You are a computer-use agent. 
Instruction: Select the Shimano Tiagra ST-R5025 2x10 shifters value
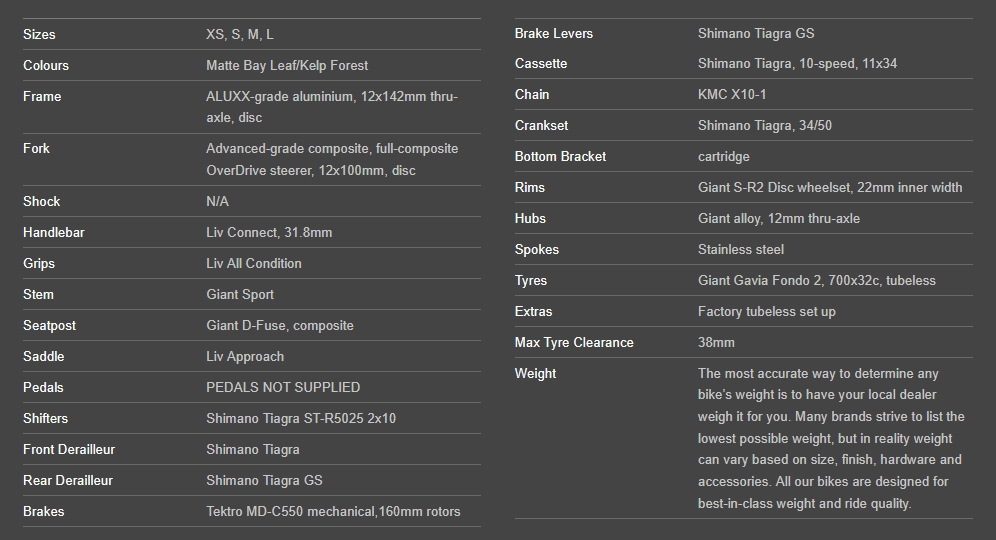301,418
